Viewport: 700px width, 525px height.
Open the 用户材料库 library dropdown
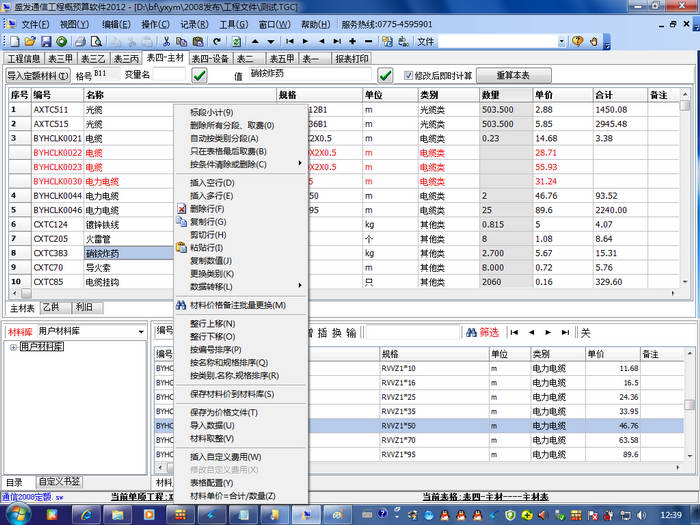pyautogui.click(x=141, y=332)
